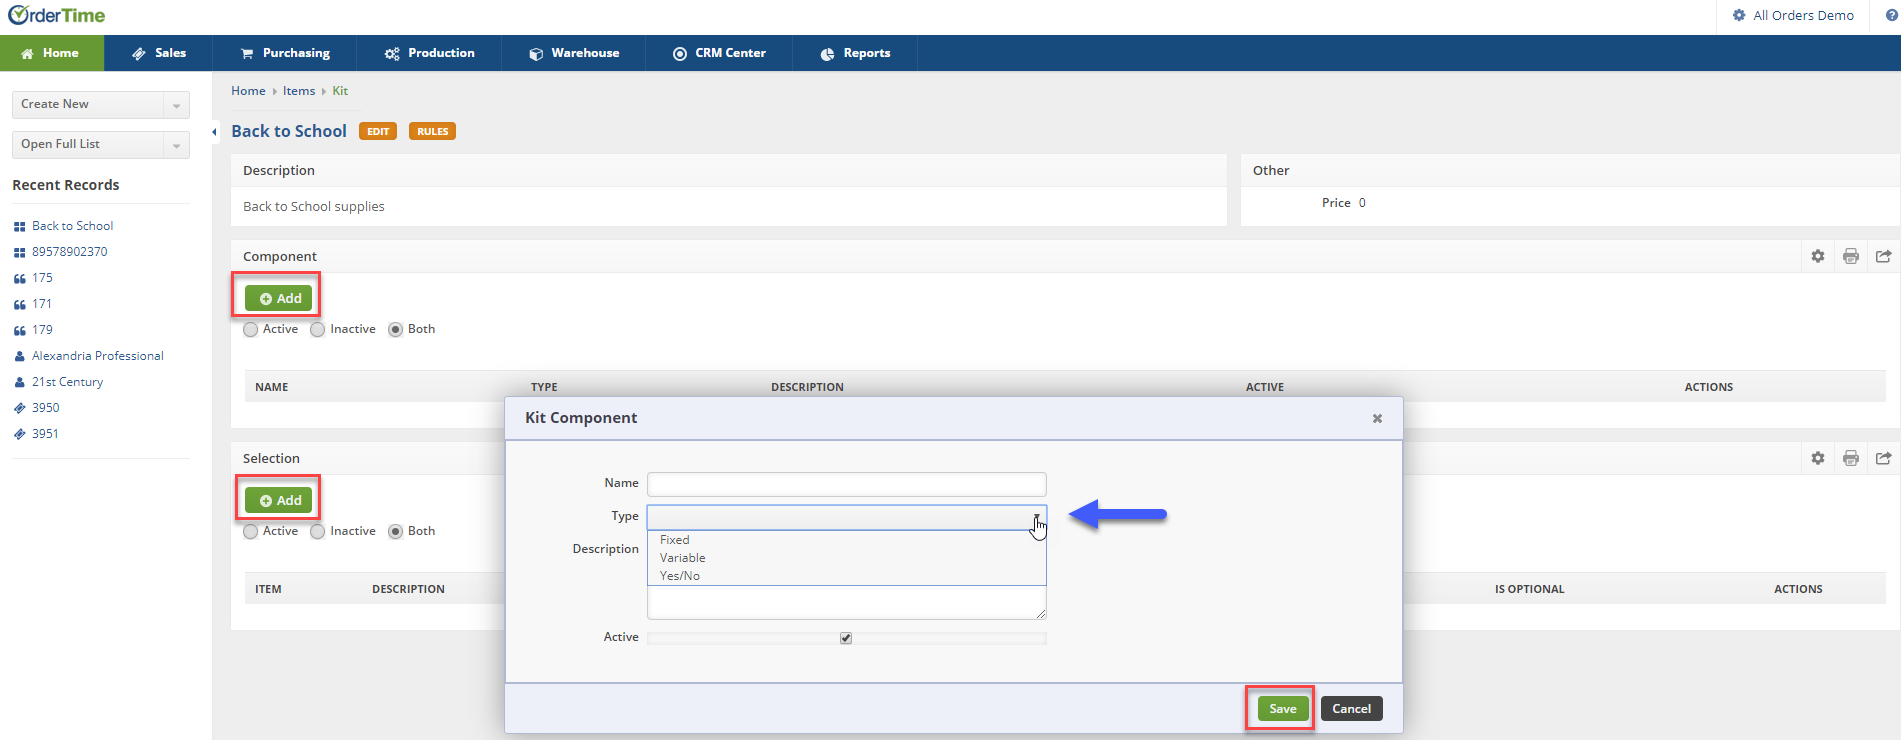Click Add button in Component section
Image resolution: width=1901 pixels, height=740 pixels.
[x=279, y=298]
